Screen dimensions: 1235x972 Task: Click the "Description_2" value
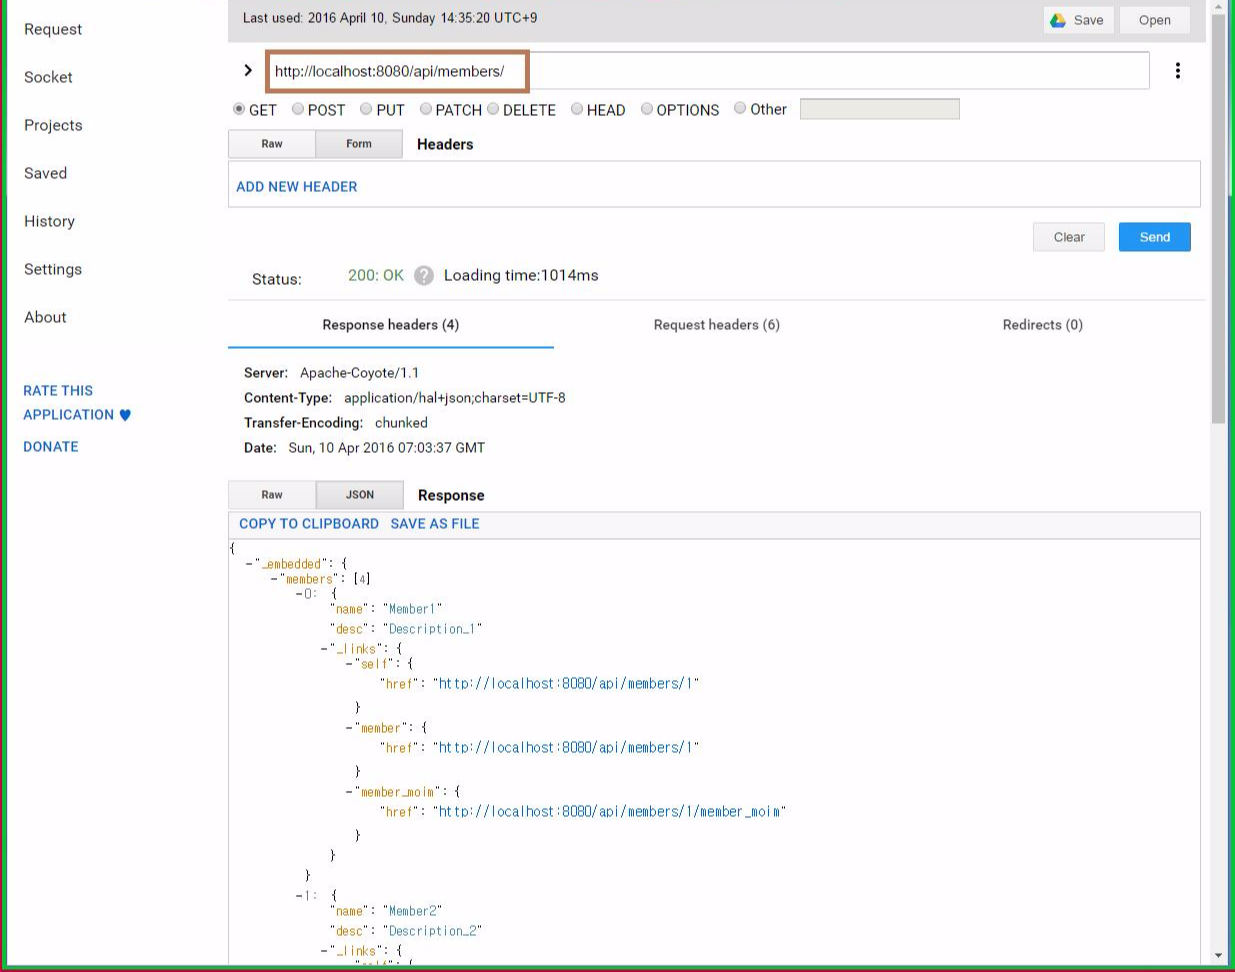433,931
